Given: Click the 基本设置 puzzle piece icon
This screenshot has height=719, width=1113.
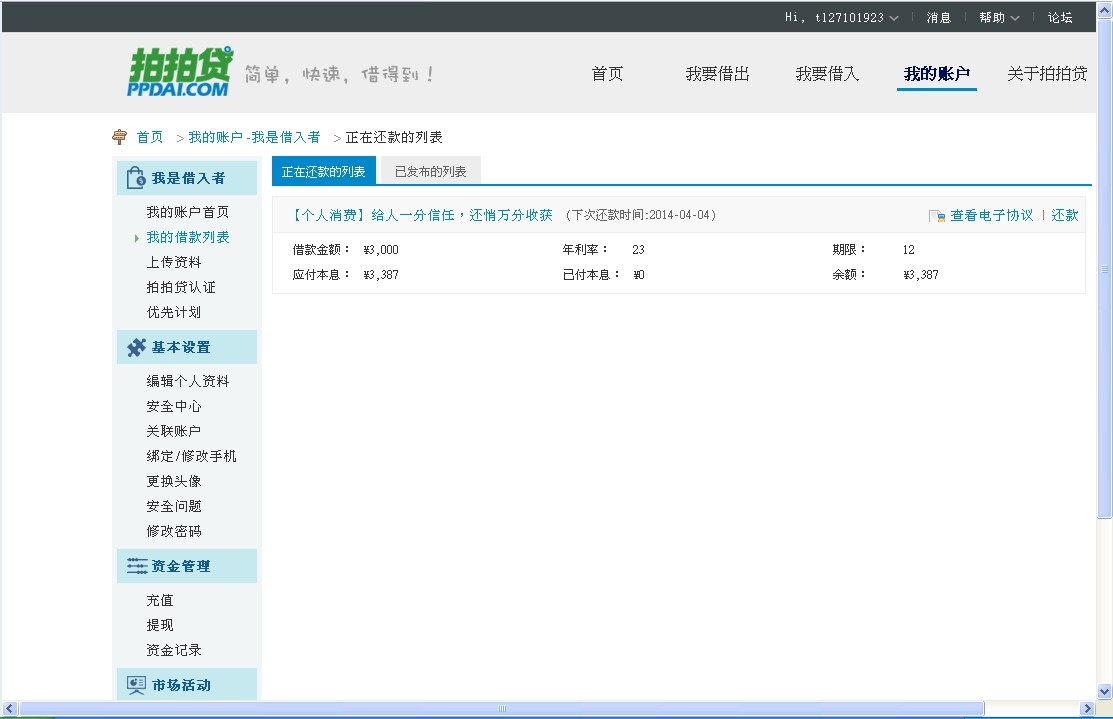Looking at the screenshot, I should pyautogui.click(x=137, y=347).
